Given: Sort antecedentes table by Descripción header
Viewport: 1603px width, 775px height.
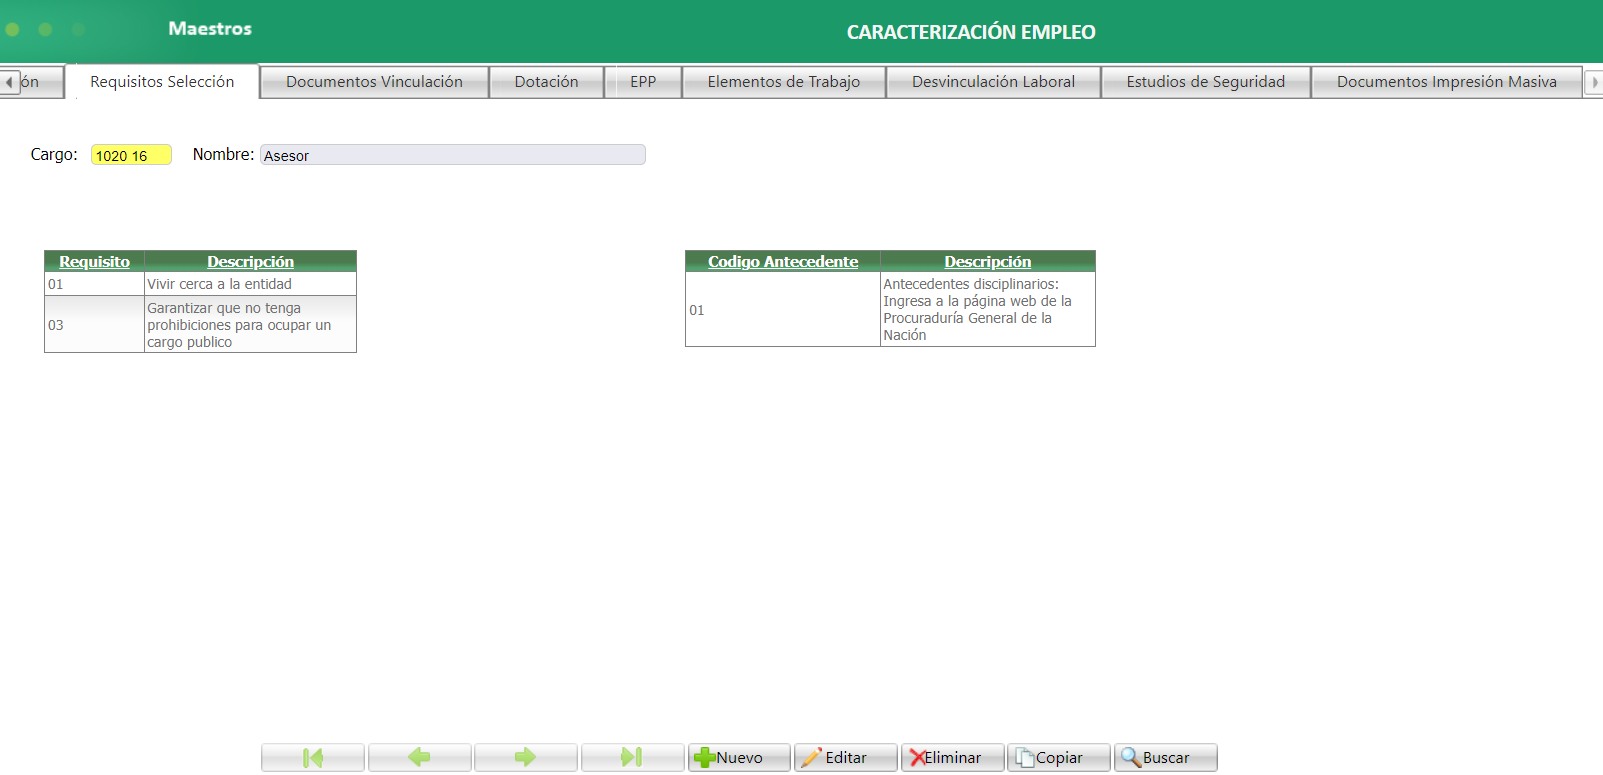Looking at the screenshot, I should (x=987, y=261).
